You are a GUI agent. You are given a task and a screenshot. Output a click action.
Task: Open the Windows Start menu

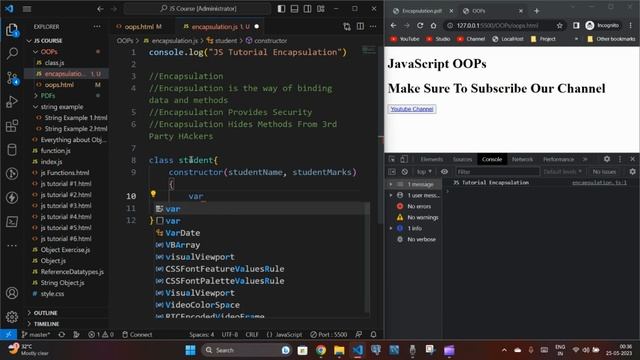(190, 350)
